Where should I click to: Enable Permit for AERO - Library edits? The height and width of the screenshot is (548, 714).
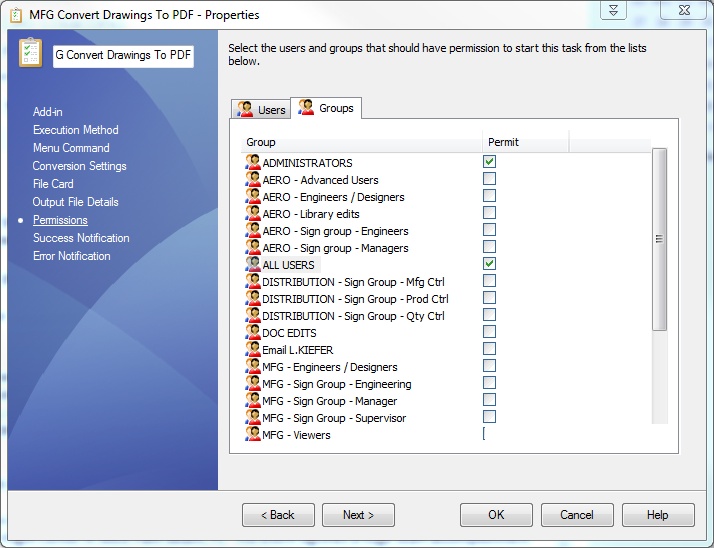(490, 213)
